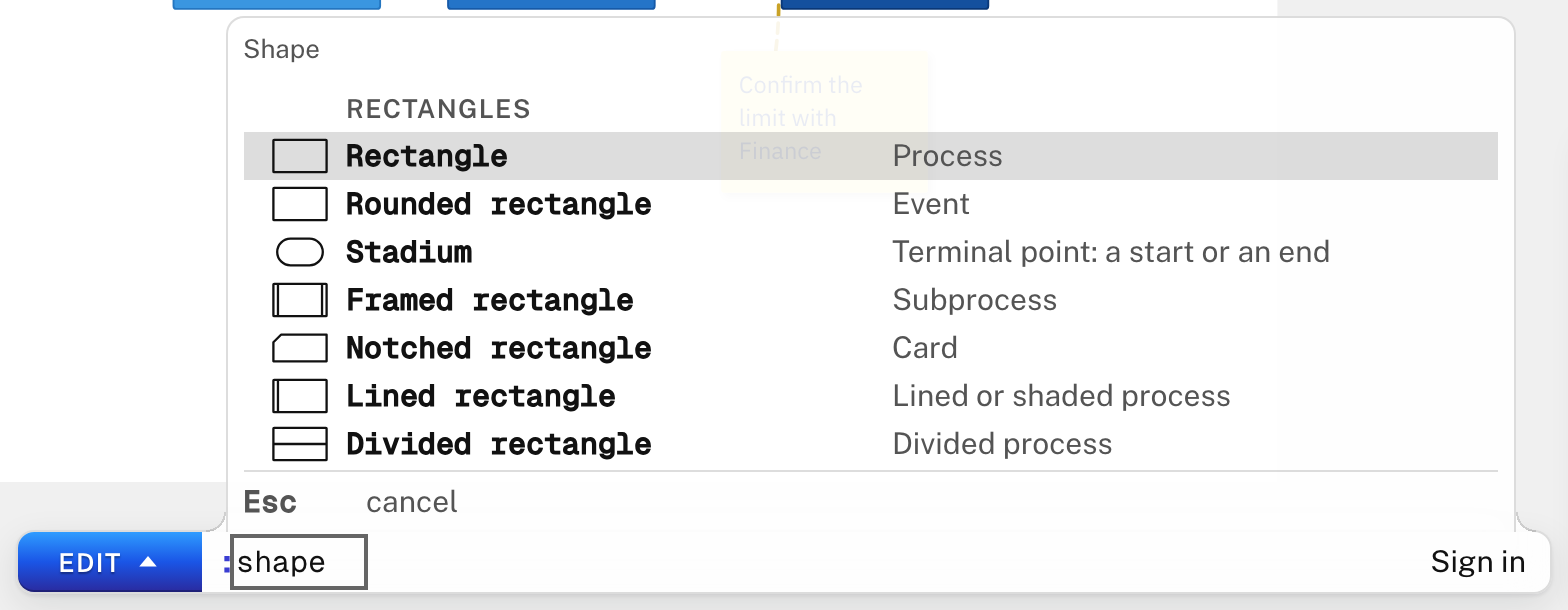Screen dimensions: 1568x610
Task: Expand the arrow next to EDIT
Action: coord(148,562)
